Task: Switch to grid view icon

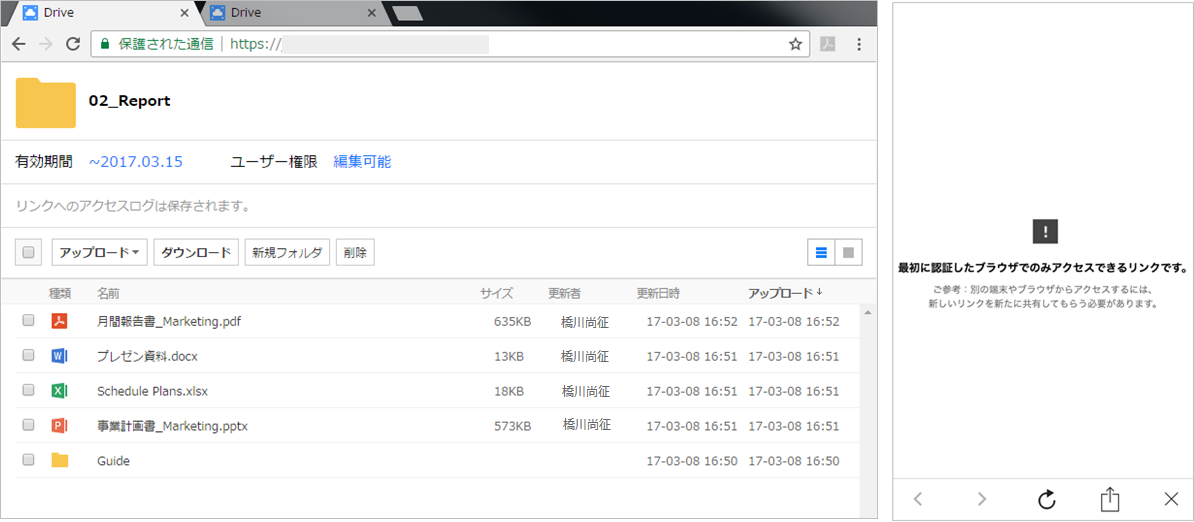Action: pyautogui.click(x=849, y=252)
